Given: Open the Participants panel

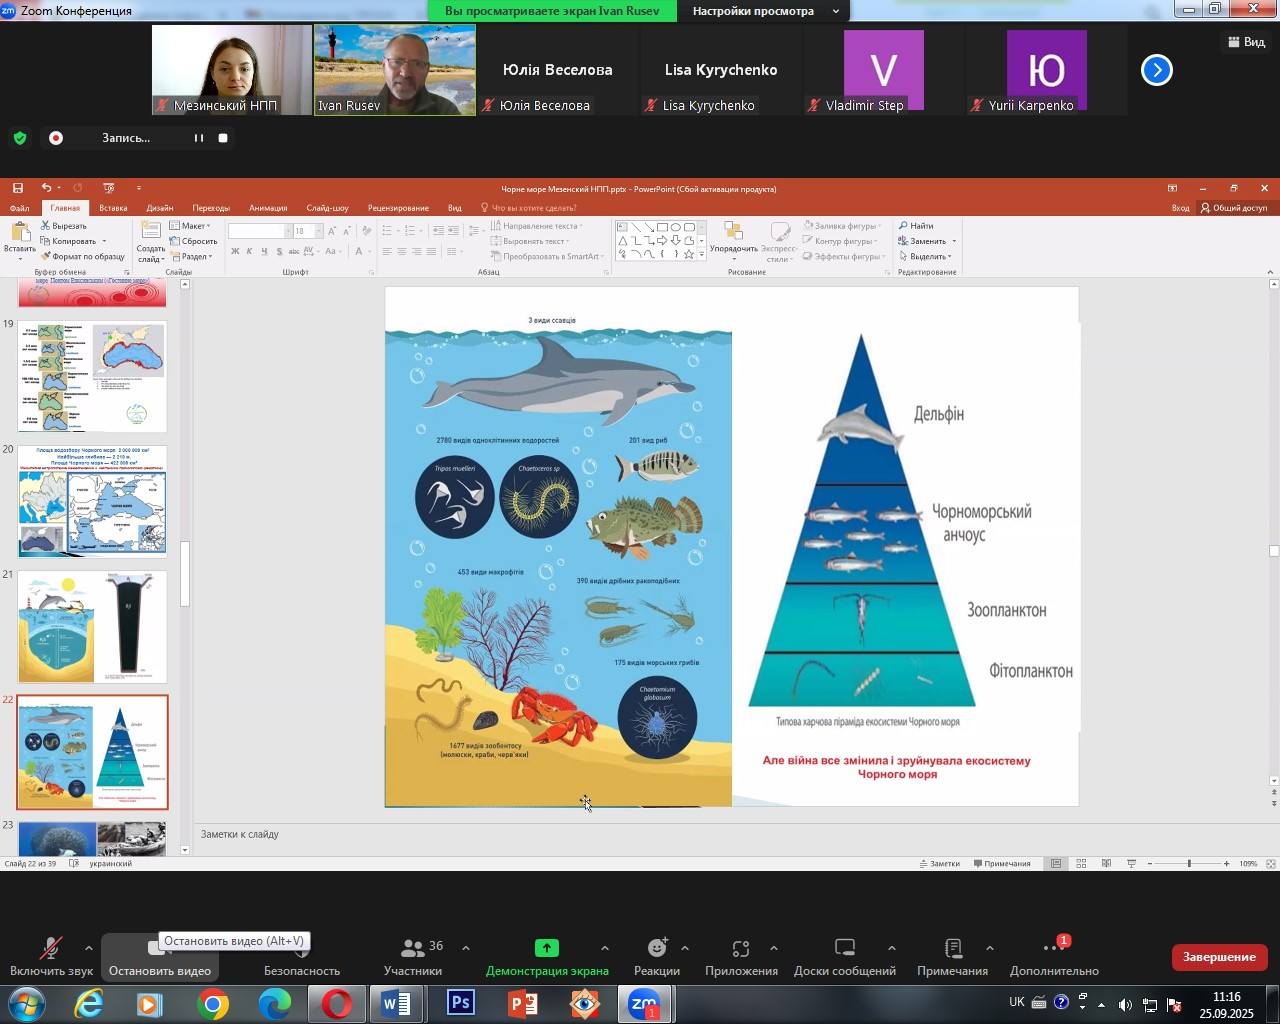Looking at the screenshot, I should [413, 956].
